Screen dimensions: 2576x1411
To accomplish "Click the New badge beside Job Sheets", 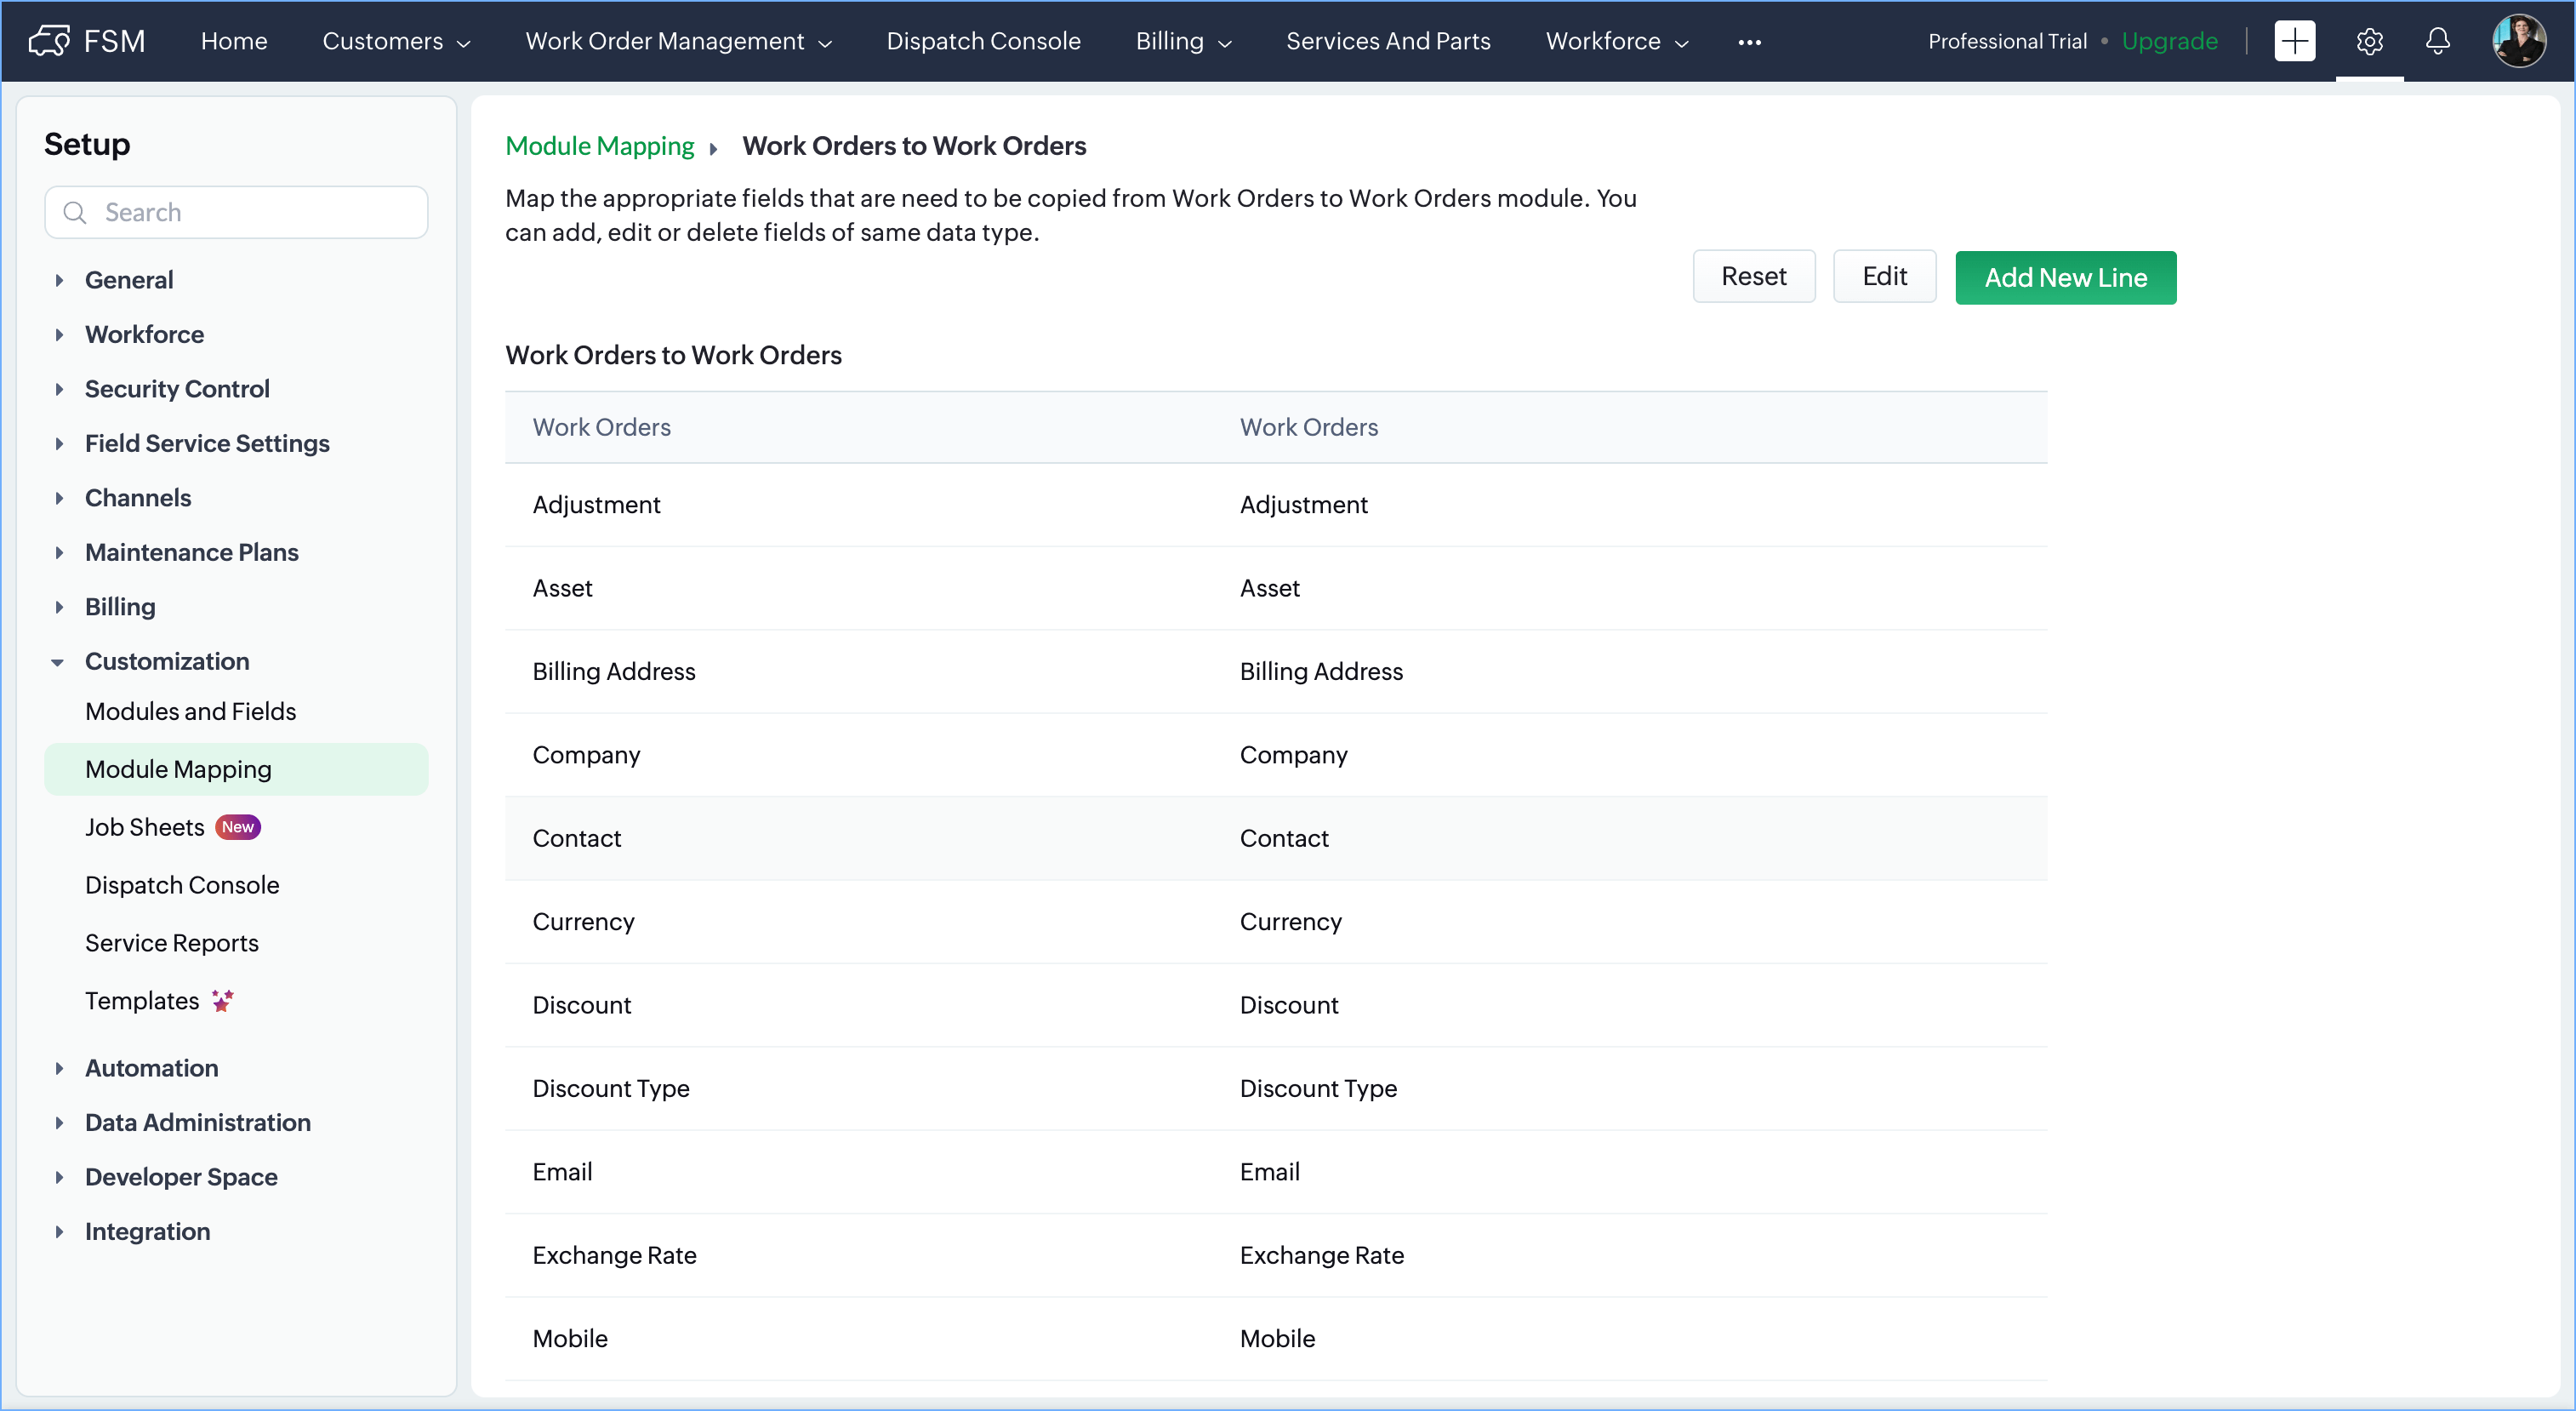I will 238,827.
